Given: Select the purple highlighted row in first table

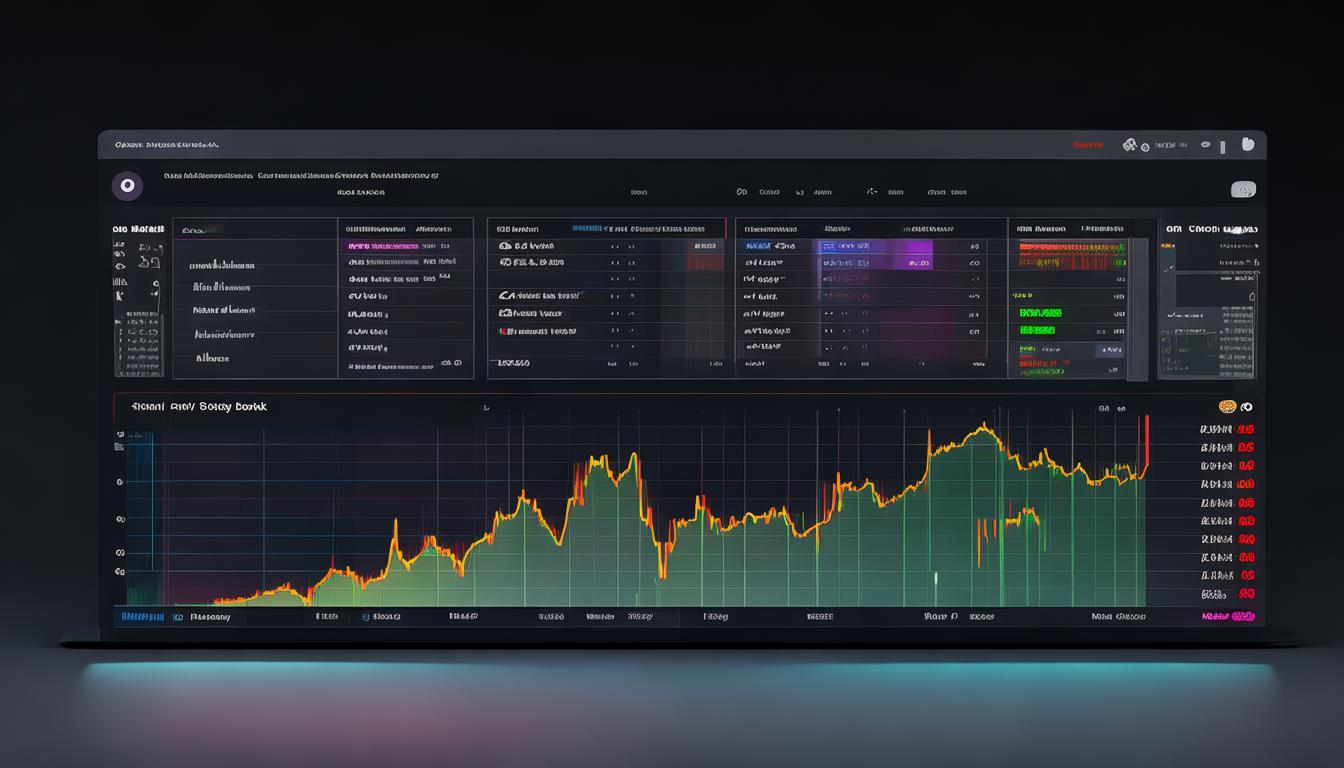Looking at the screenshot, I should pos(383,246).
